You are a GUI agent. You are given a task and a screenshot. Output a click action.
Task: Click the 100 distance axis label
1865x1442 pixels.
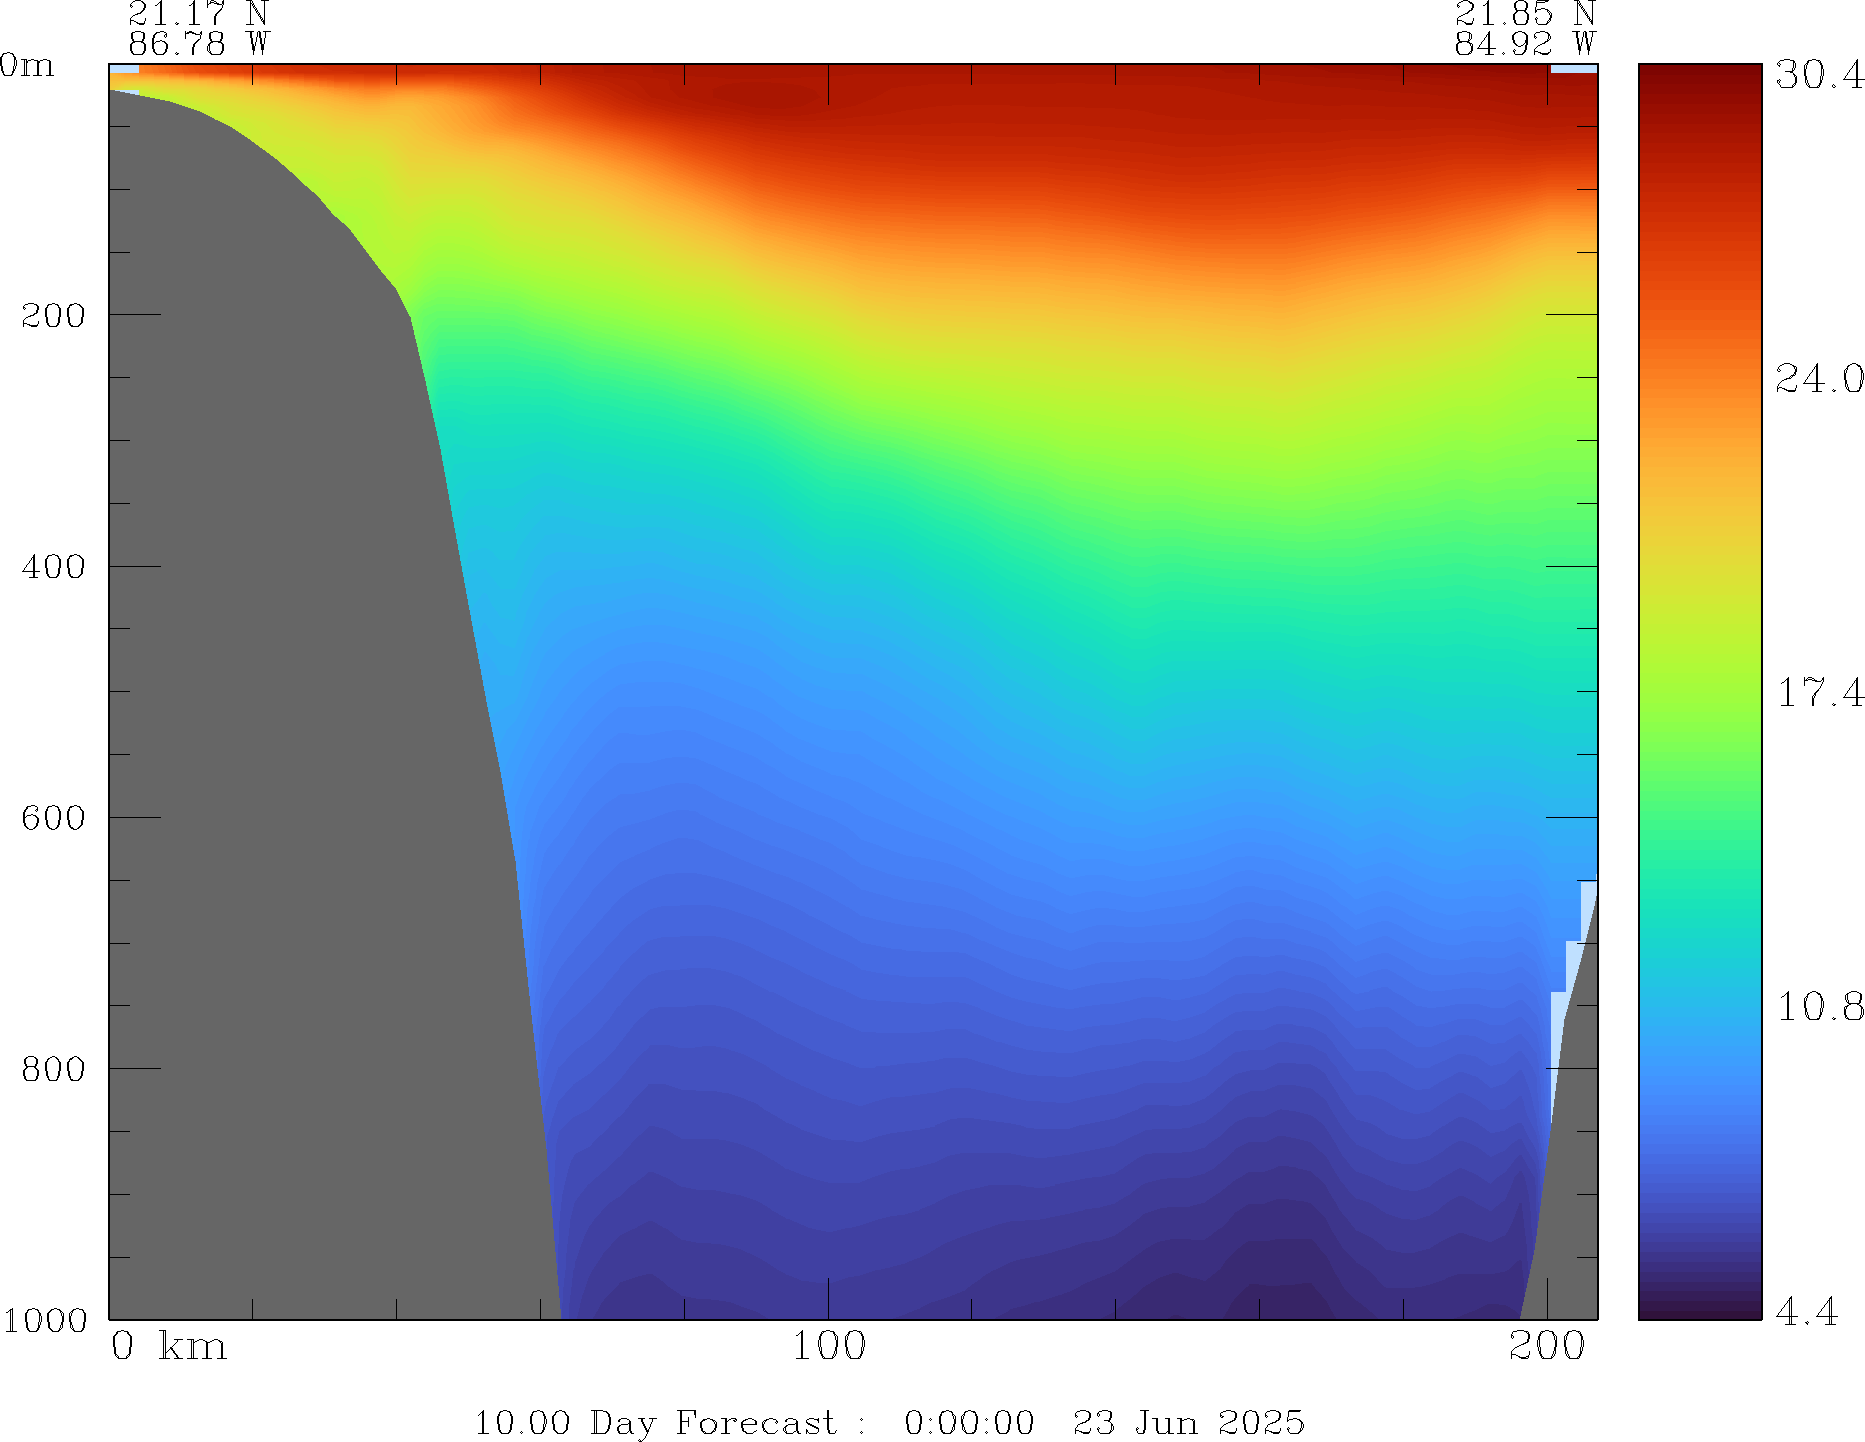click(828, 1346)
